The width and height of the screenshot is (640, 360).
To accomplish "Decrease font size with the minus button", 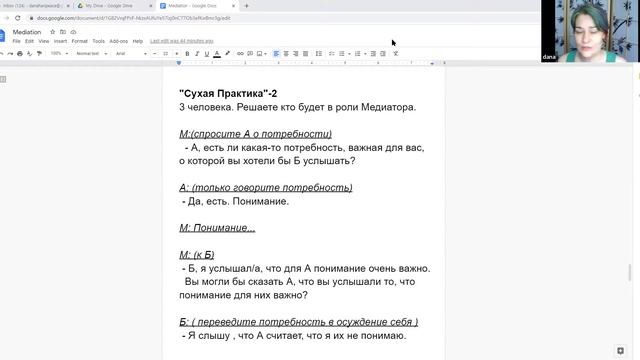I will click(155, 53).
